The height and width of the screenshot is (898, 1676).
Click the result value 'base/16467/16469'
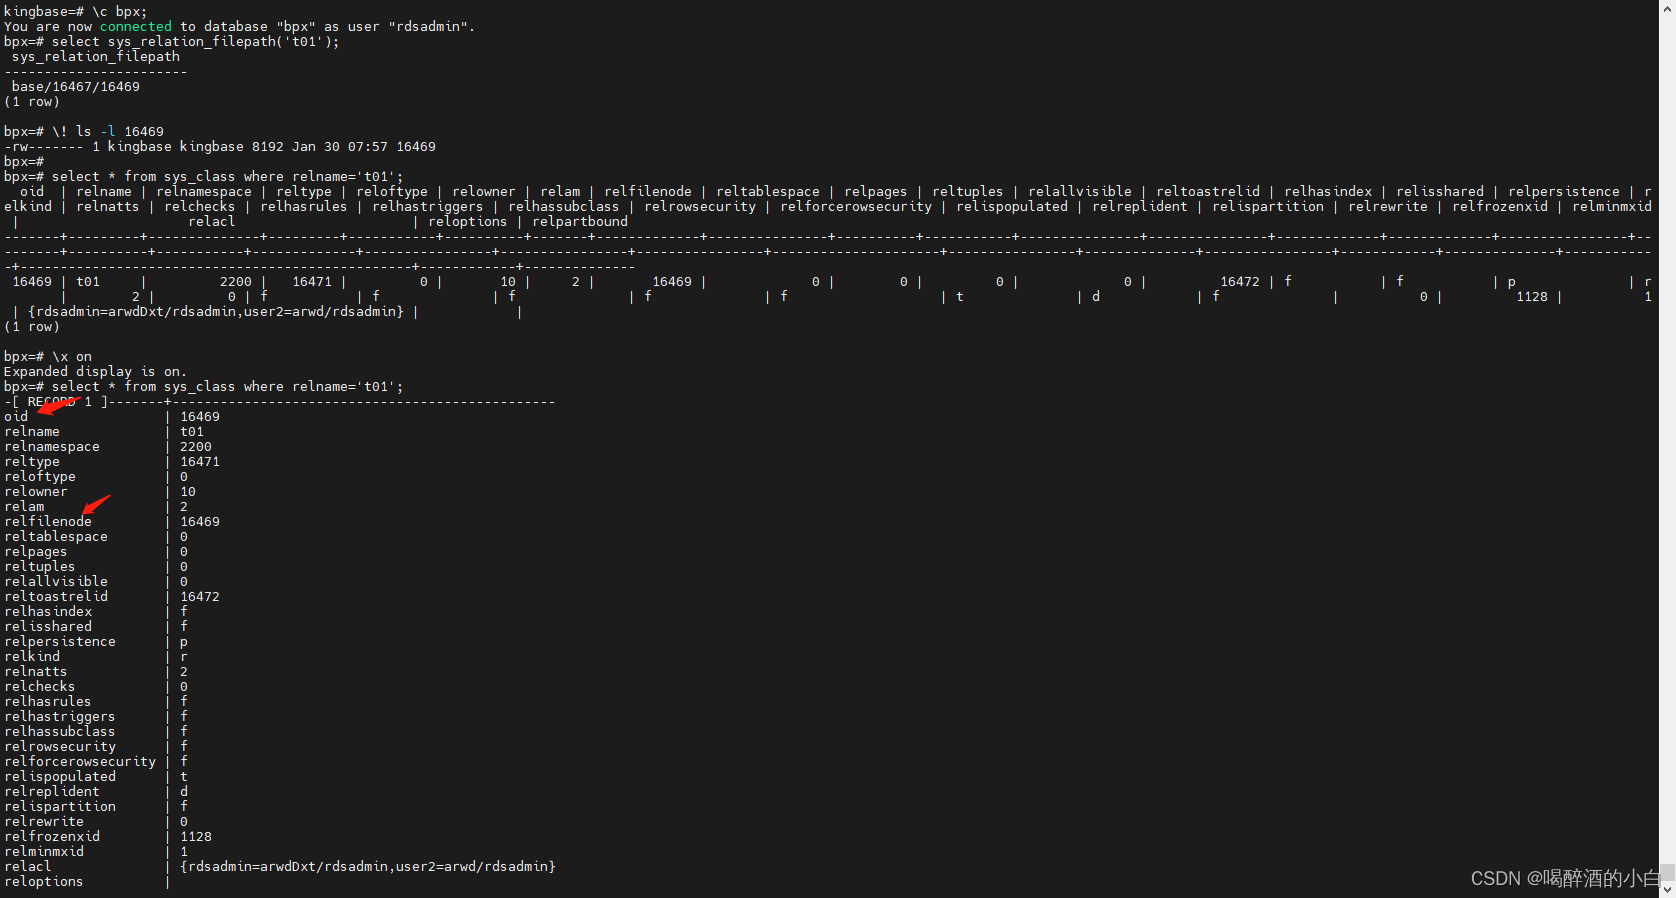tap(76, 87)
